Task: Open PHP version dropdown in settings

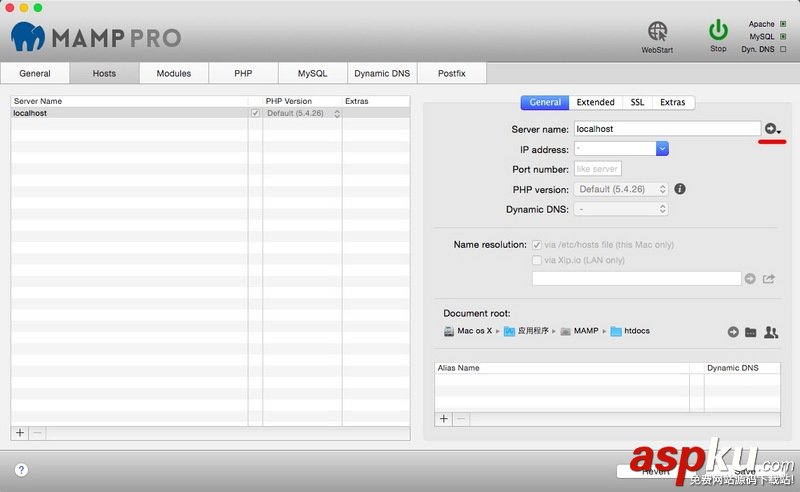Action: pos(621,189)
